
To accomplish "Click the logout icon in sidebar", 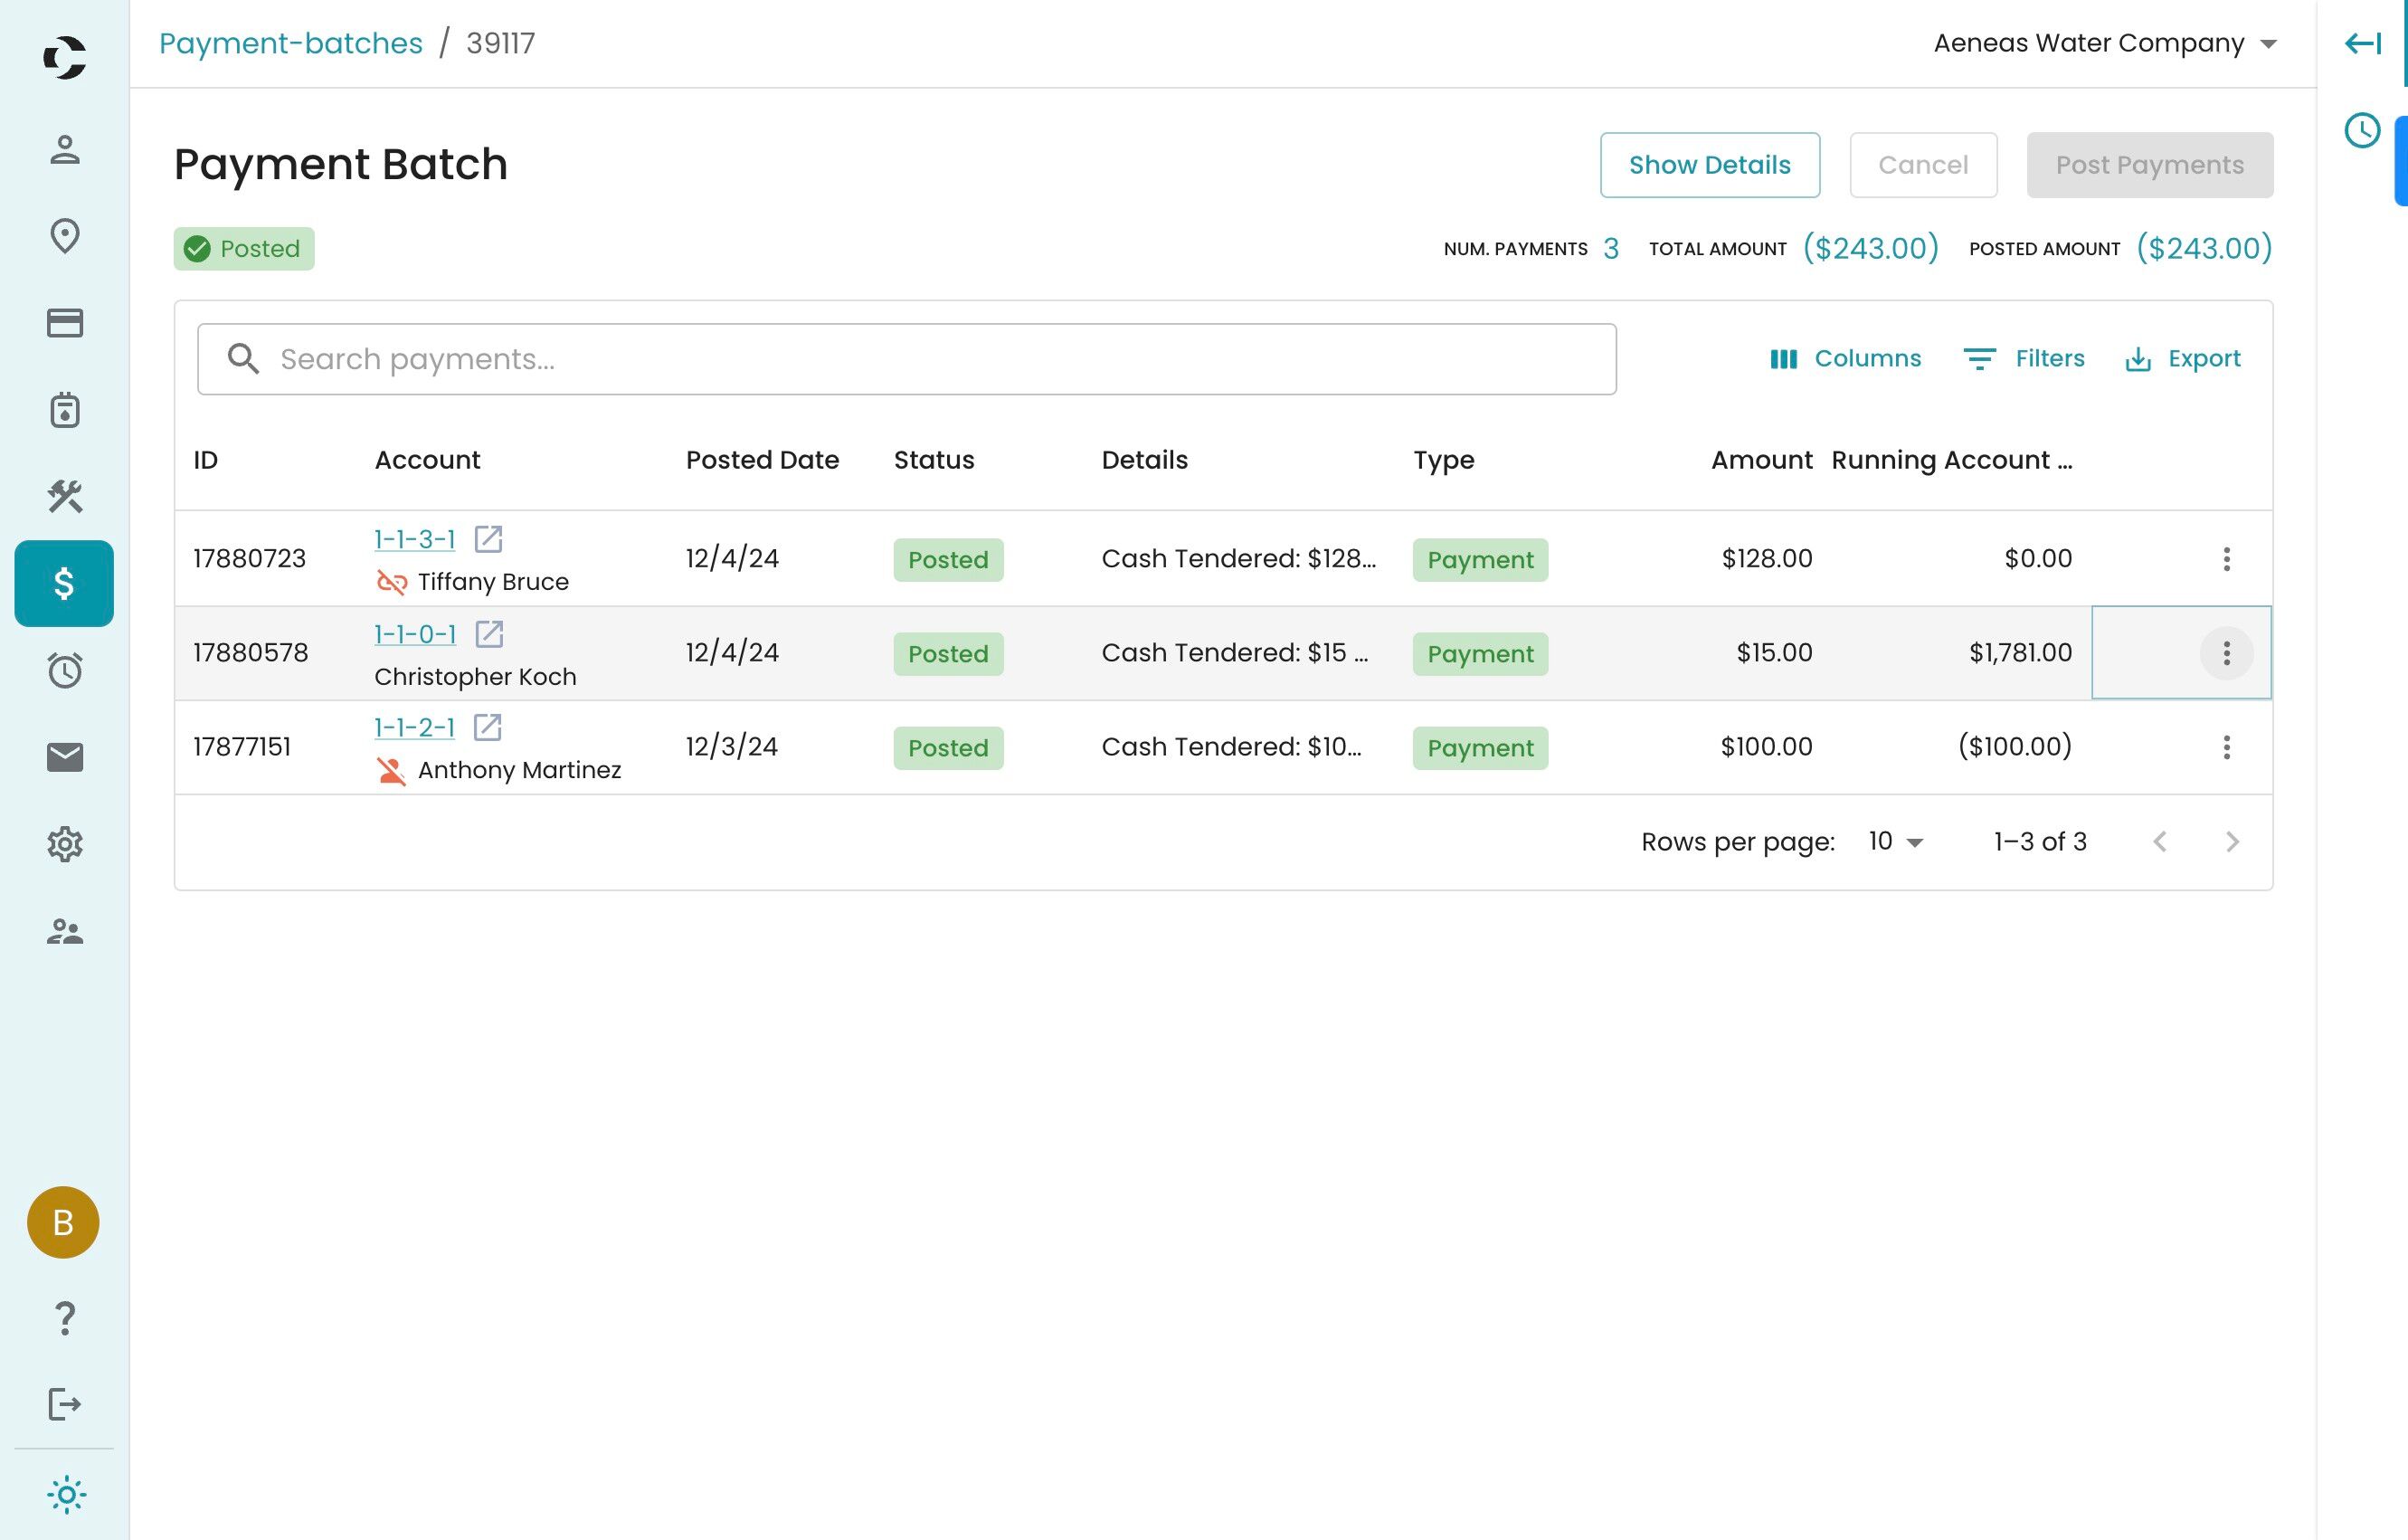I will (x=65, y=1404).
